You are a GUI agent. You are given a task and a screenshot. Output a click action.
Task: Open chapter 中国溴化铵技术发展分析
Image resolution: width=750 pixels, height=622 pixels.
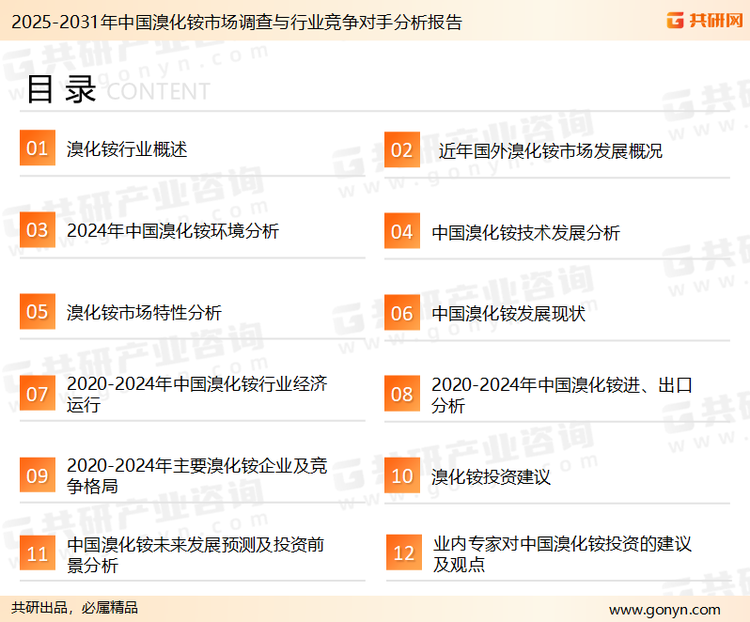coord(526,233)
